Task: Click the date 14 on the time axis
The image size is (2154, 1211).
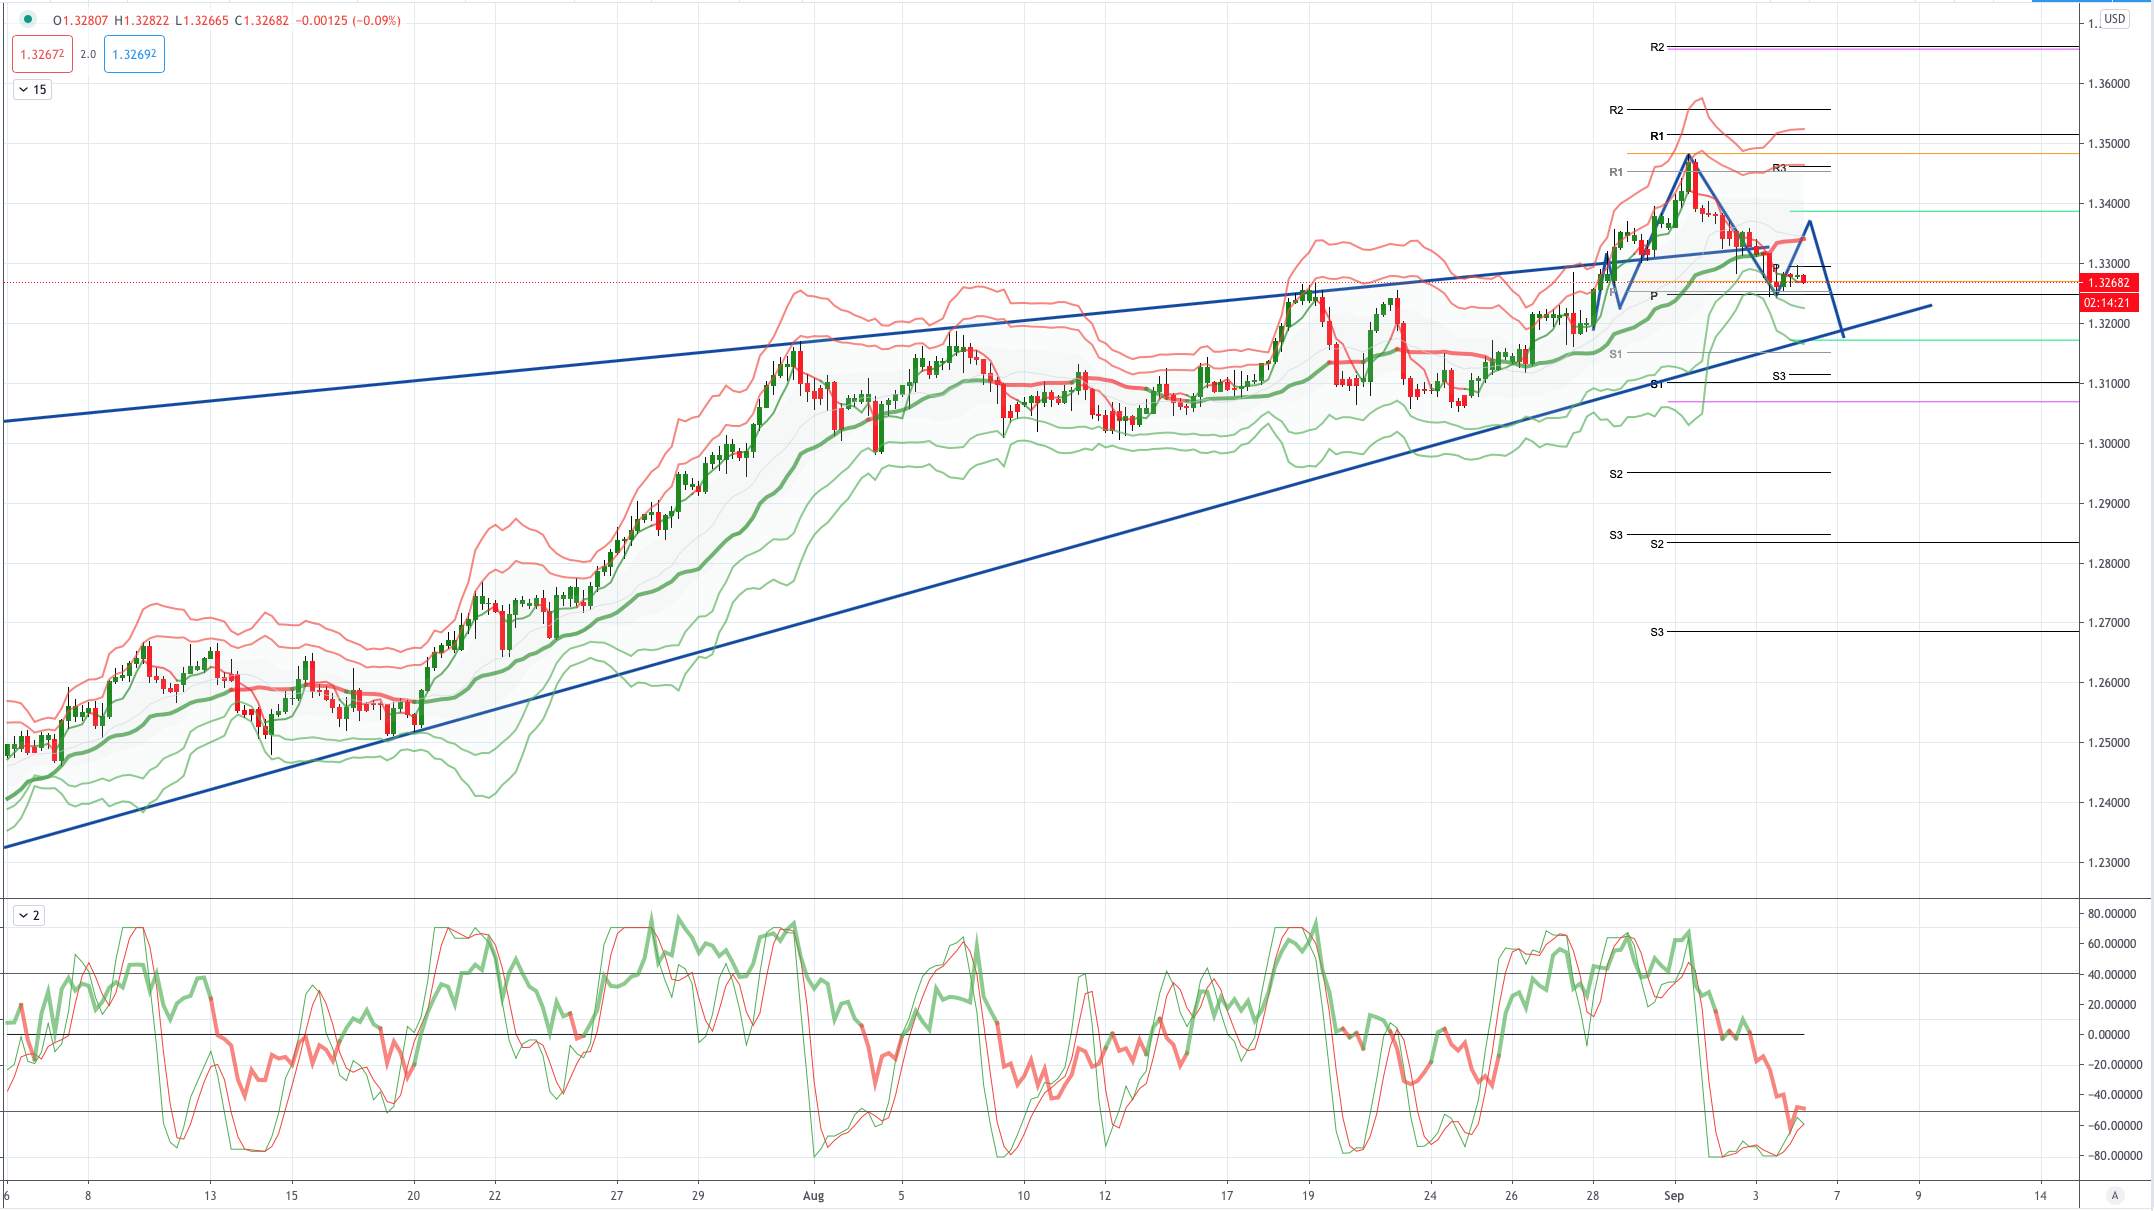Action: (2040, 1195)
